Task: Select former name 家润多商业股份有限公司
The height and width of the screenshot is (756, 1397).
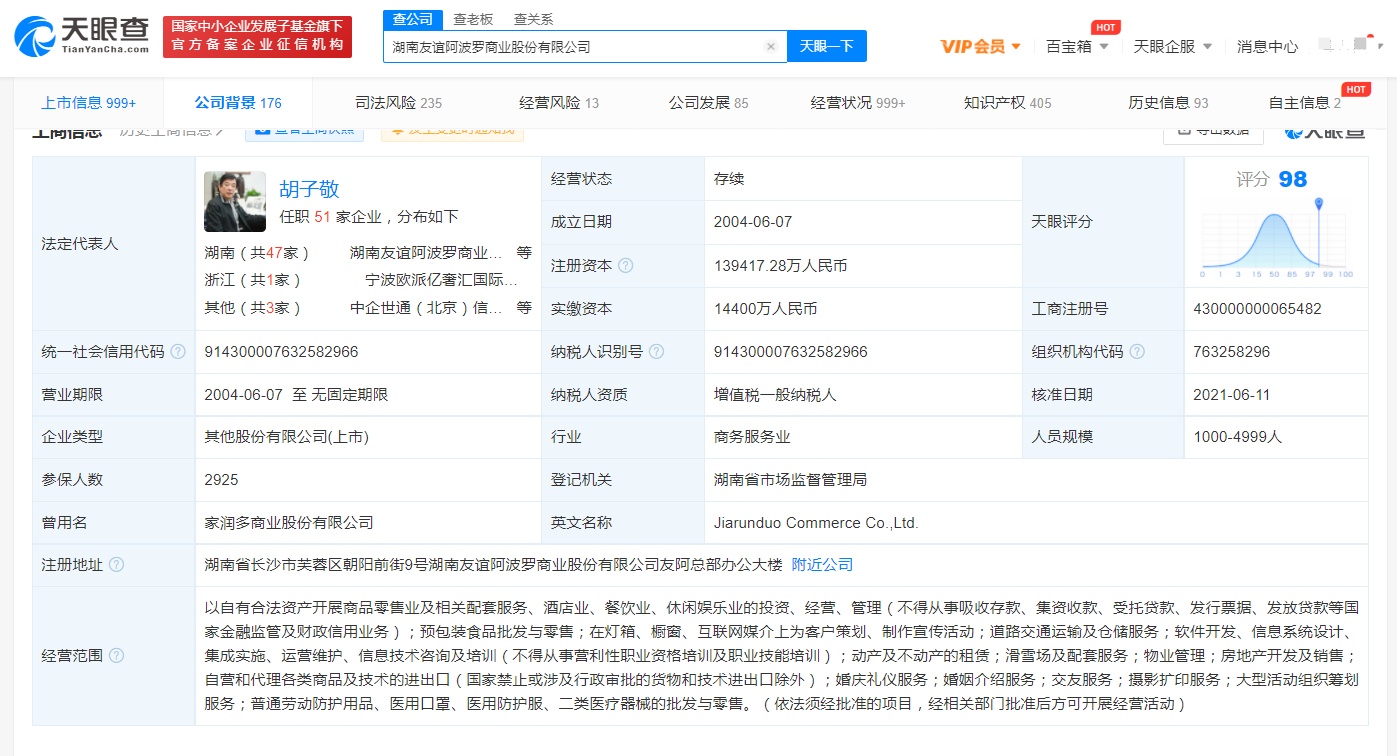Action: [x=288, y=522]
